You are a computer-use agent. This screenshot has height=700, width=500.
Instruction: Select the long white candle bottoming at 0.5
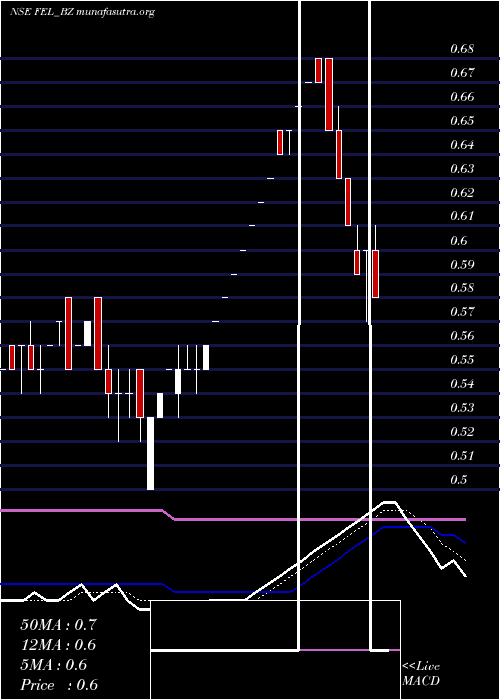tap(150, 453)
